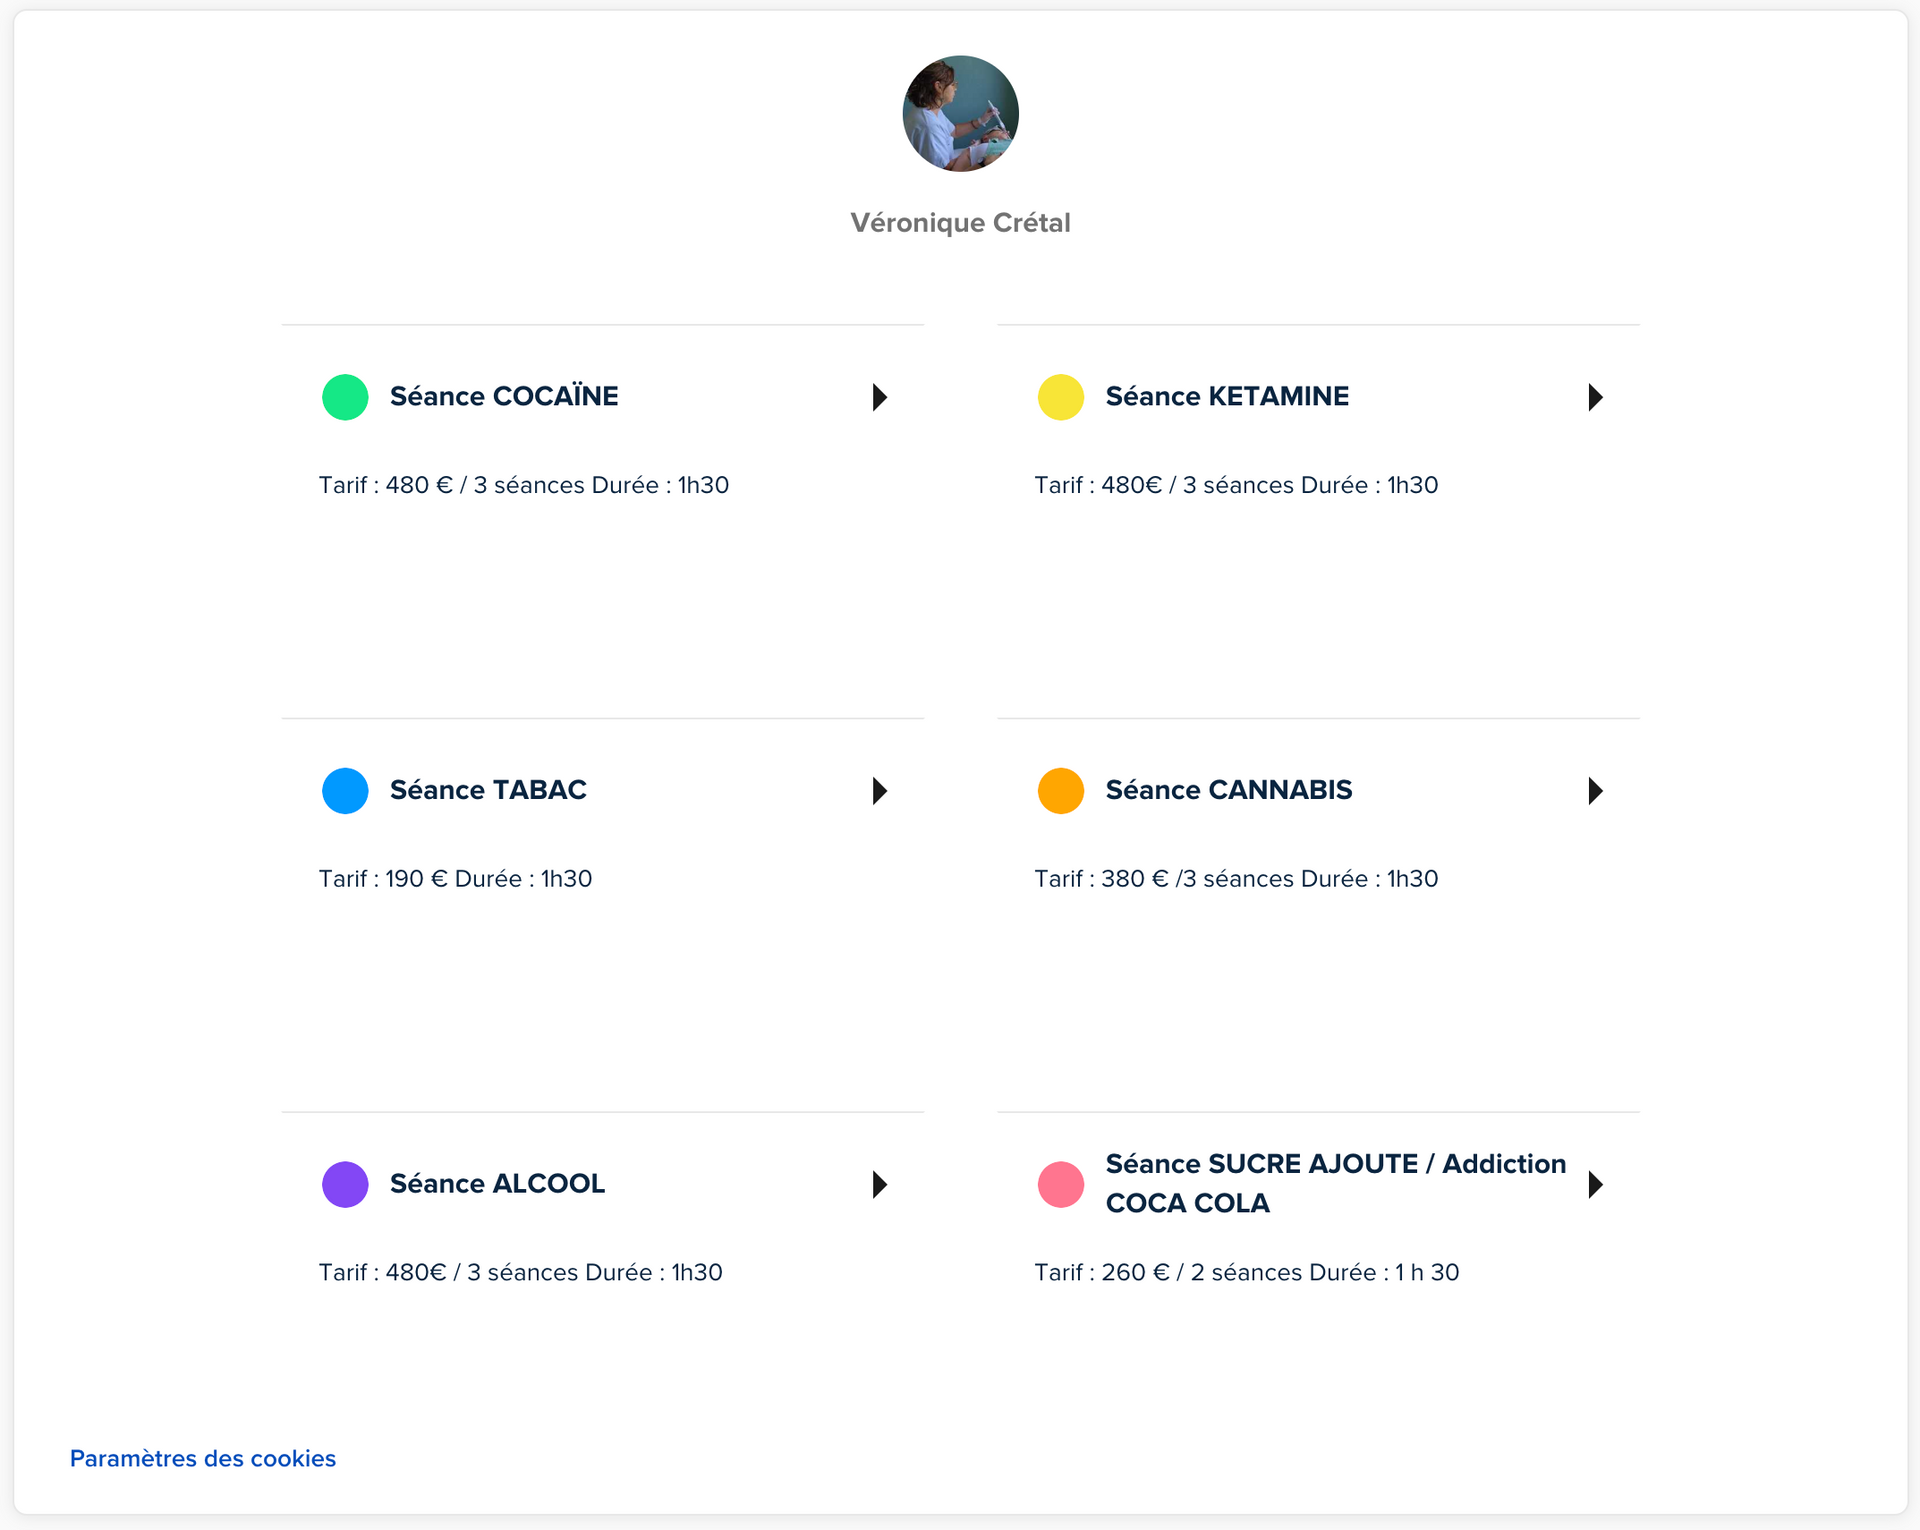The width and height of the screenshot is (1920, 1530).
Task: Select the Séance KETAMINE title
Action: (1226, 396)
